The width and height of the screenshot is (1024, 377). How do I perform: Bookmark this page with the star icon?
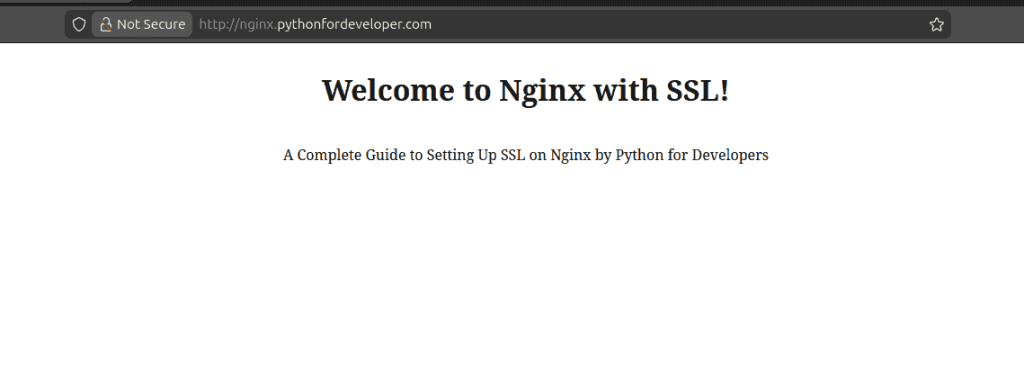[x=936, y=25]
